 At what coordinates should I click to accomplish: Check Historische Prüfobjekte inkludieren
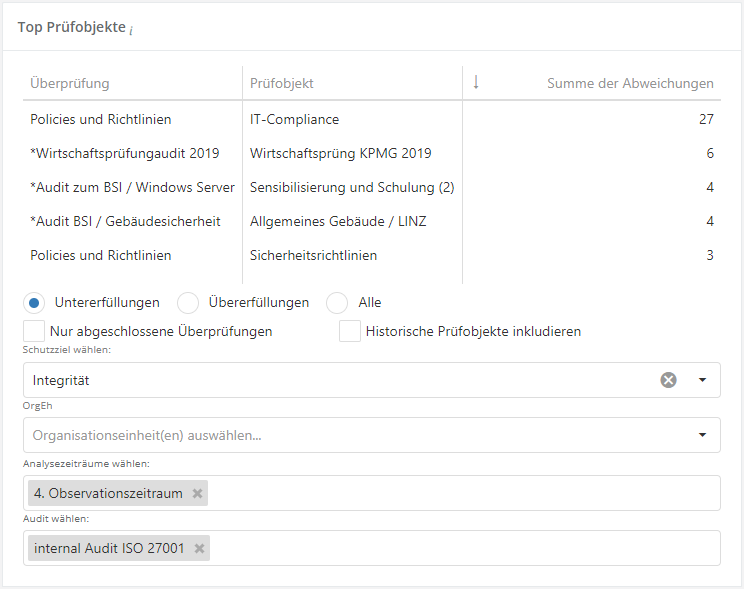point(350,331)
